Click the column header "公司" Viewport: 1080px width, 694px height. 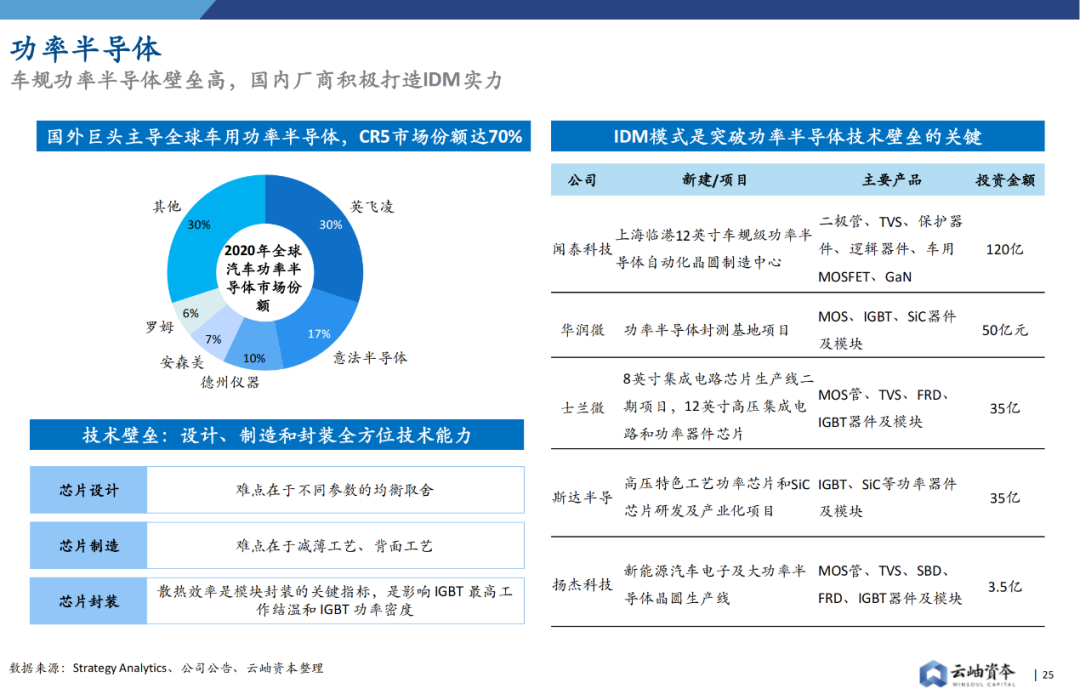[582, 180]
